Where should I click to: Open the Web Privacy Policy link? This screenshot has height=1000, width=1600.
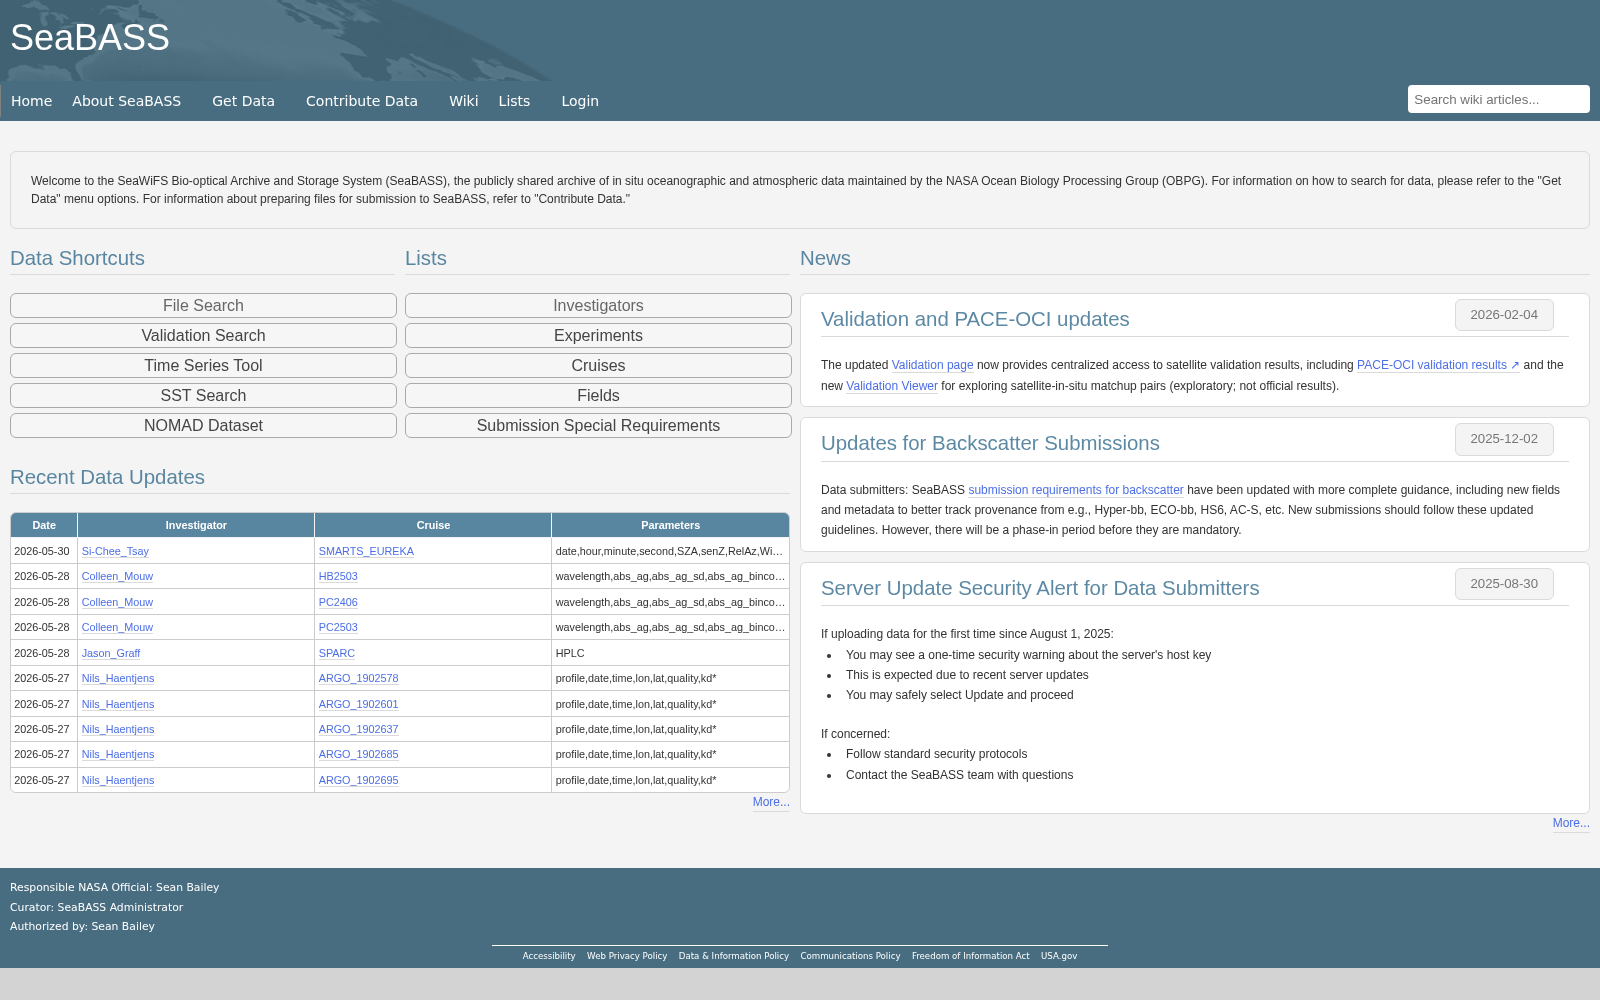[x=627, y=956]
